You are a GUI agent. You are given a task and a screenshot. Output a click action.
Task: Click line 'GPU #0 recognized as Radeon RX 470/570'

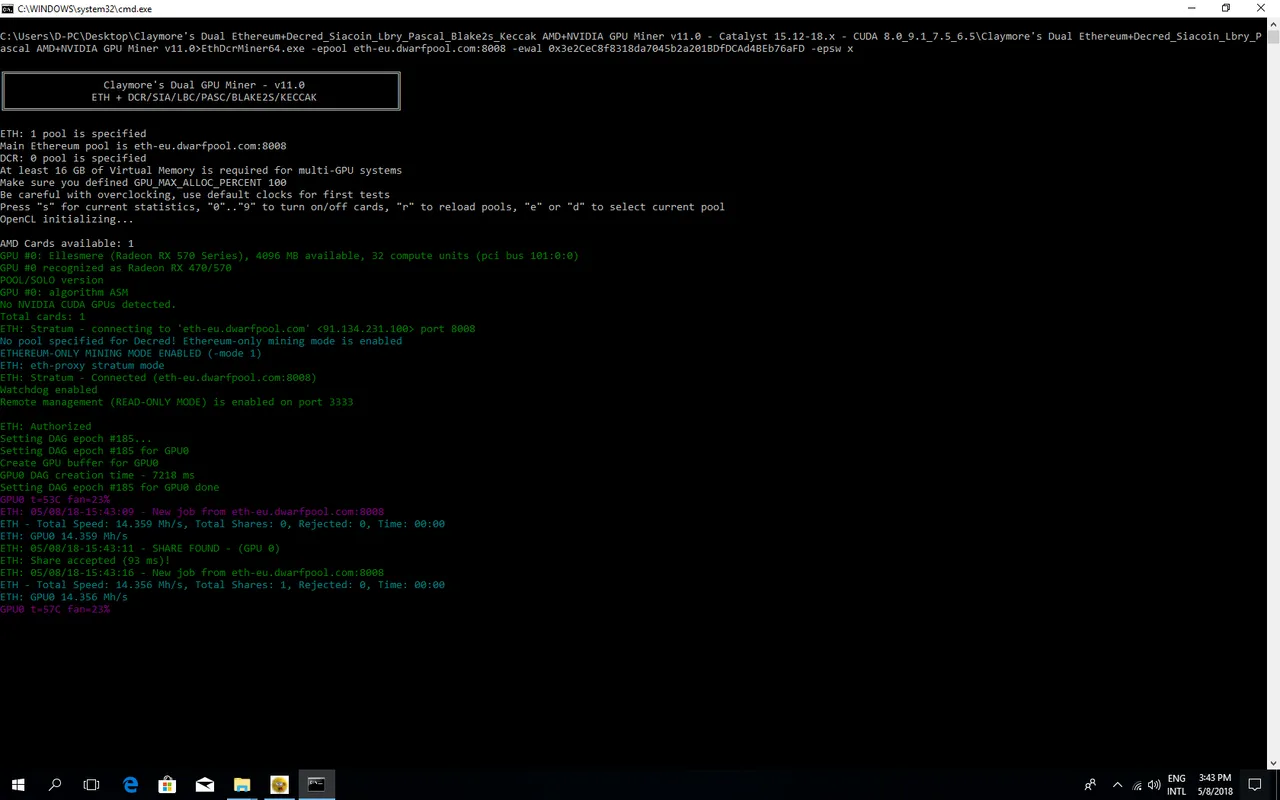[x=116, y=268]
